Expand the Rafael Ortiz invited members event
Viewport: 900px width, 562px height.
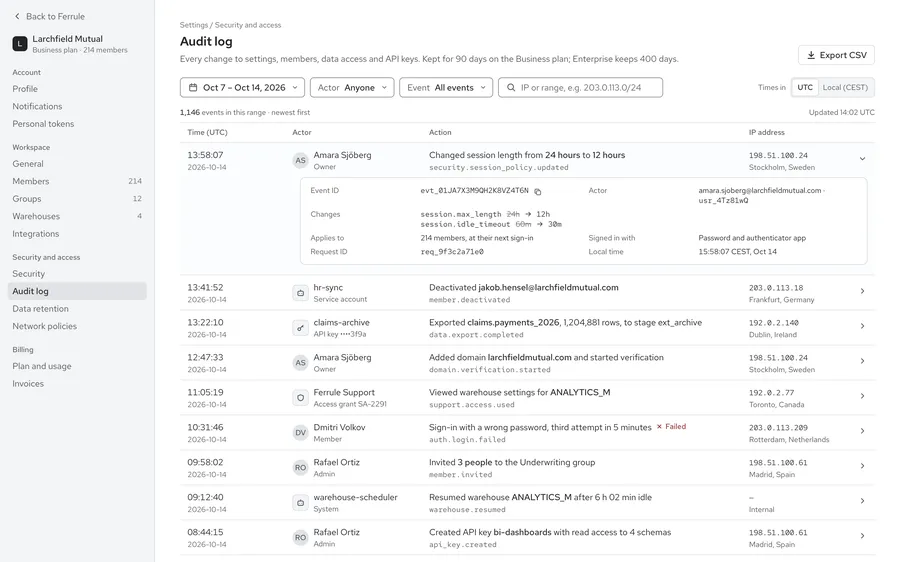(862, 466)
